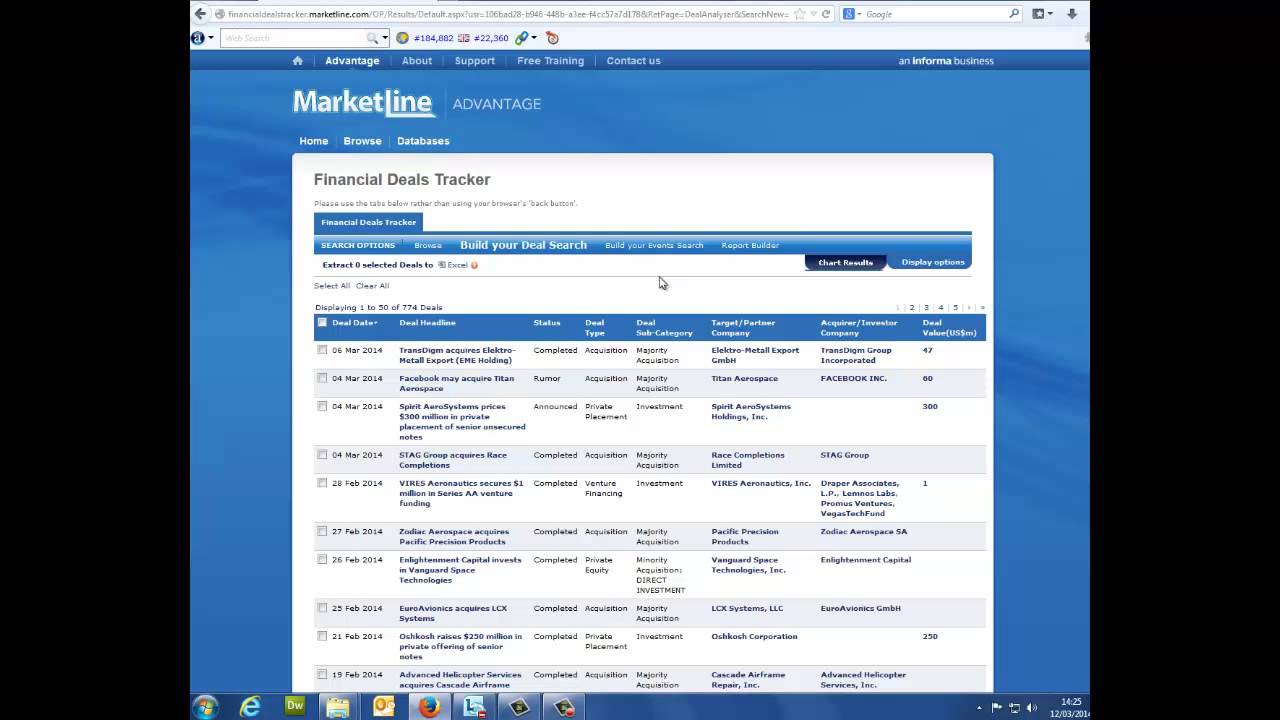Click the toolbar link chain icon
The width and height of the screenshot is (1280, 720).
pyautogui.click(x=521, y=38)
